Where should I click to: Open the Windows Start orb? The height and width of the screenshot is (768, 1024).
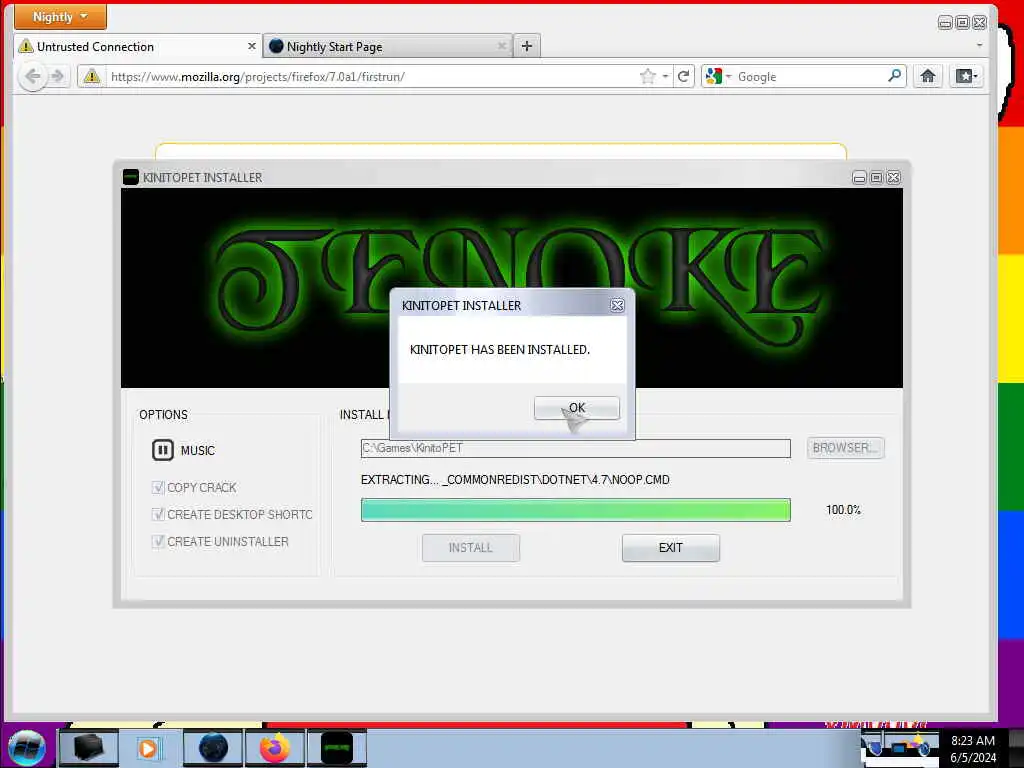[x=27, y=748]
